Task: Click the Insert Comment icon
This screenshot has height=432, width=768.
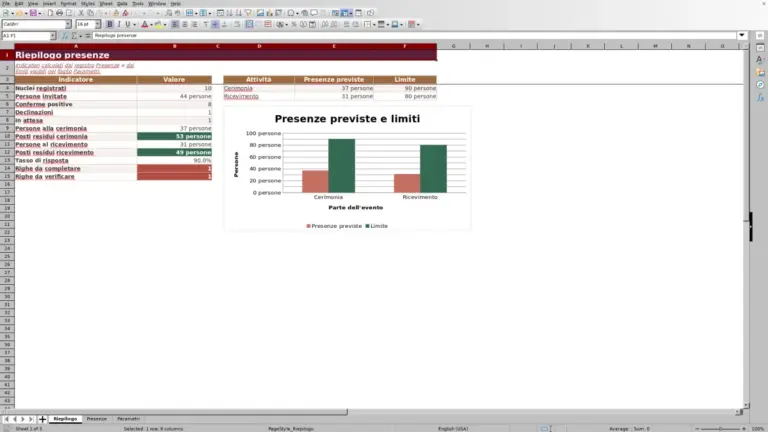Action: 314,13
